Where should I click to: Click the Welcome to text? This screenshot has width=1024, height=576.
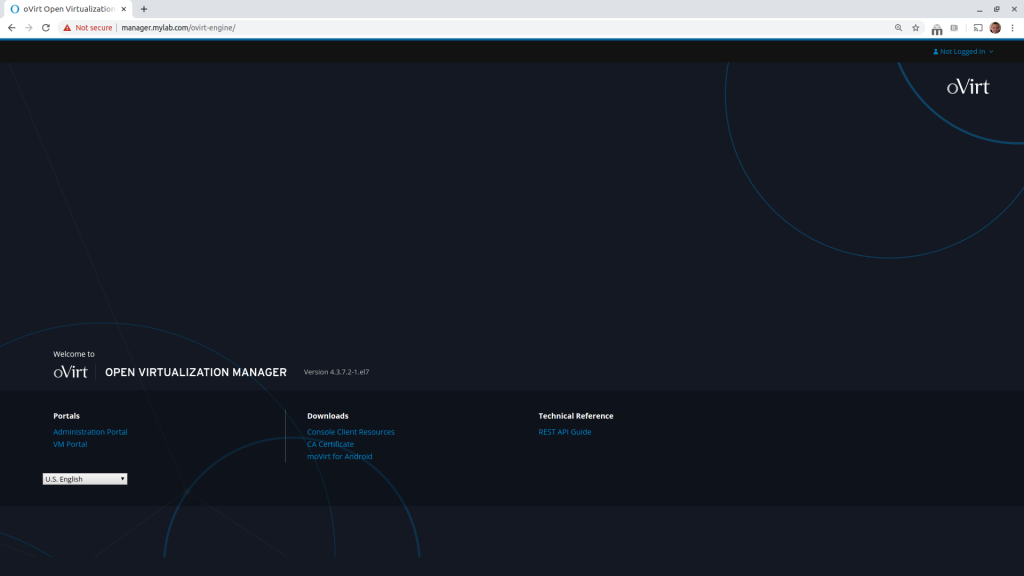pyautogui.click(x=74, y=354)
